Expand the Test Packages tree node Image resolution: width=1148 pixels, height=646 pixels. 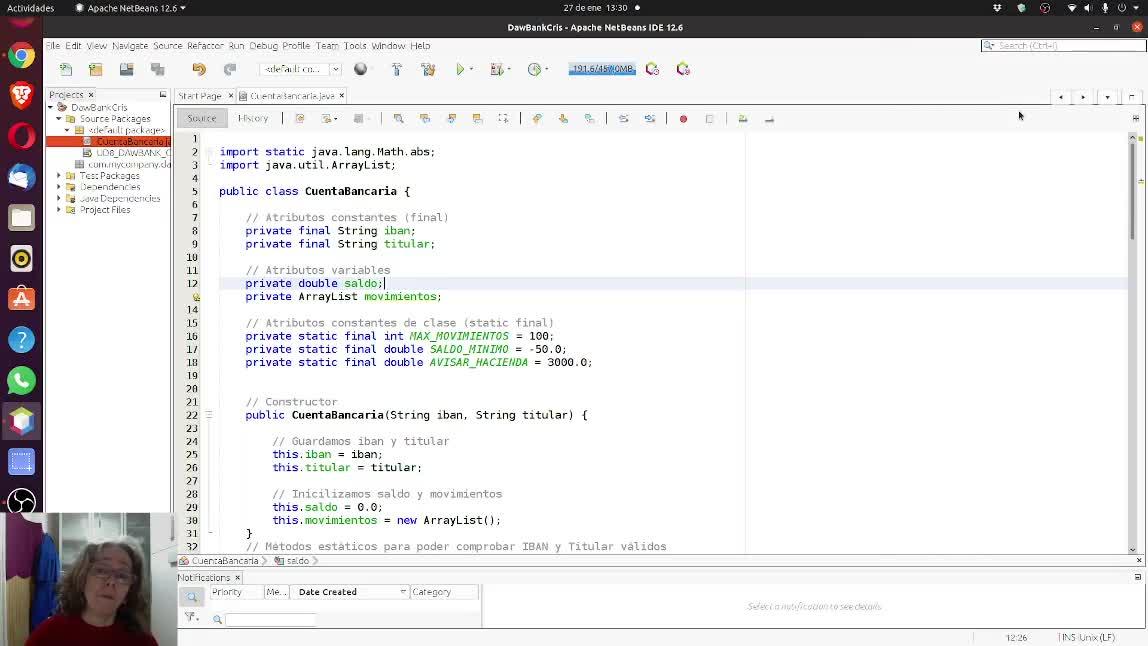[59, 176]
